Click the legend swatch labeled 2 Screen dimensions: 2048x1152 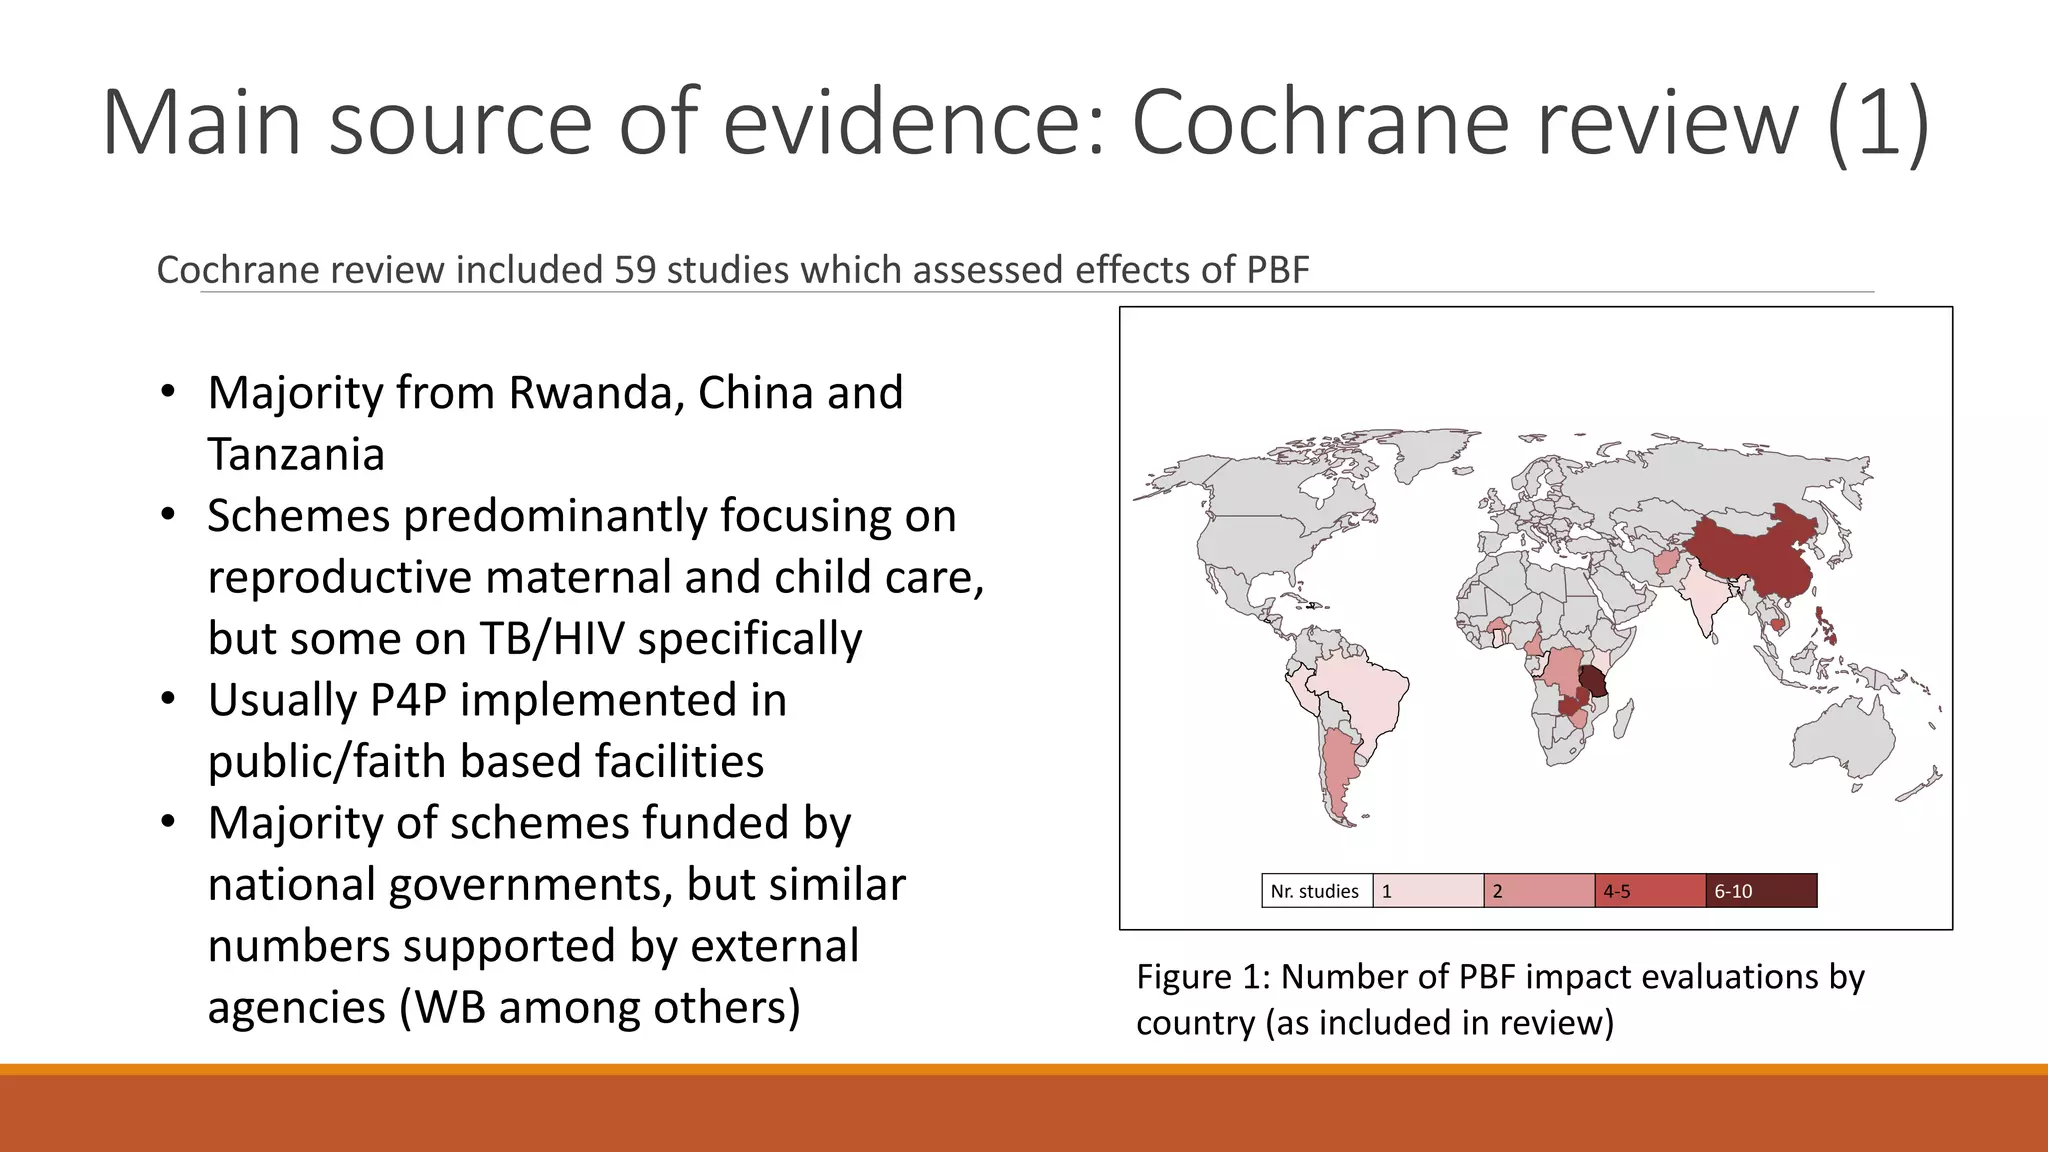(1539, 891)
